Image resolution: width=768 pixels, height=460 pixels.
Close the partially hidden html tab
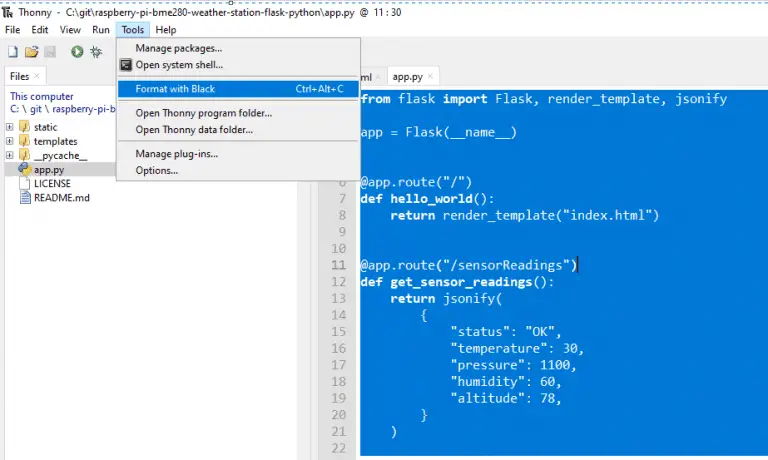378,76
